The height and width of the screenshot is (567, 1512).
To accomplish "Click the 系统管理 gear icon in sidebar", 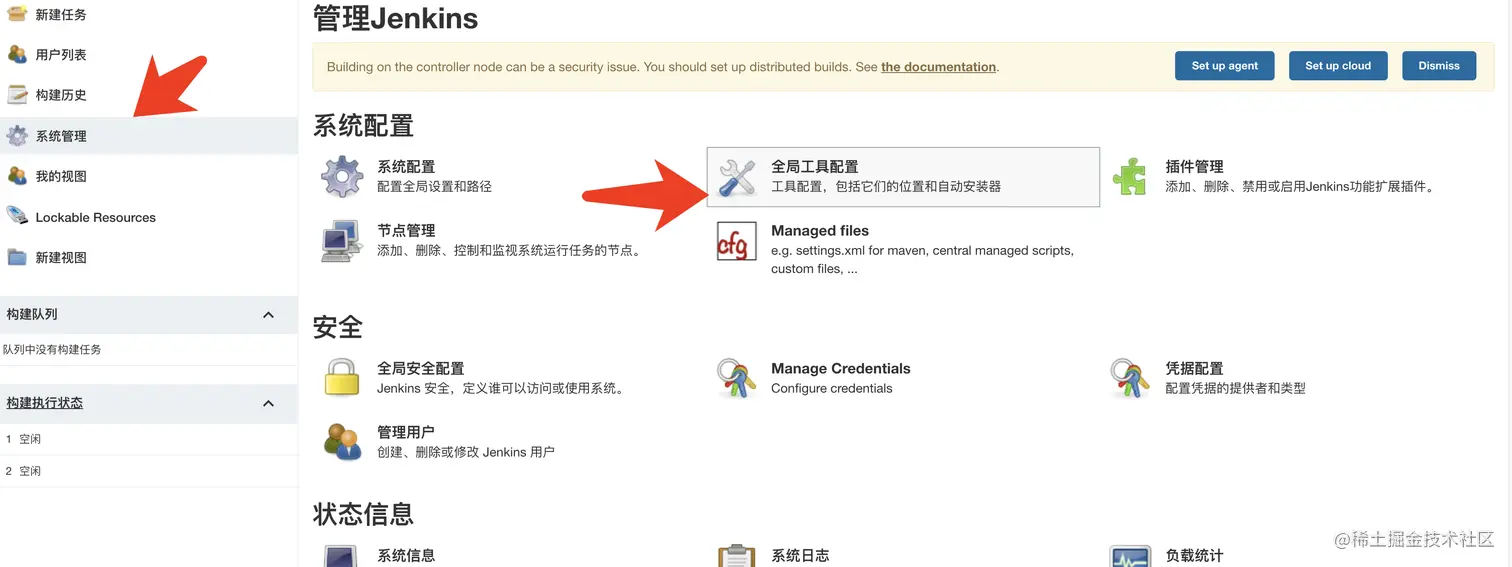I will tap(17, 136).
